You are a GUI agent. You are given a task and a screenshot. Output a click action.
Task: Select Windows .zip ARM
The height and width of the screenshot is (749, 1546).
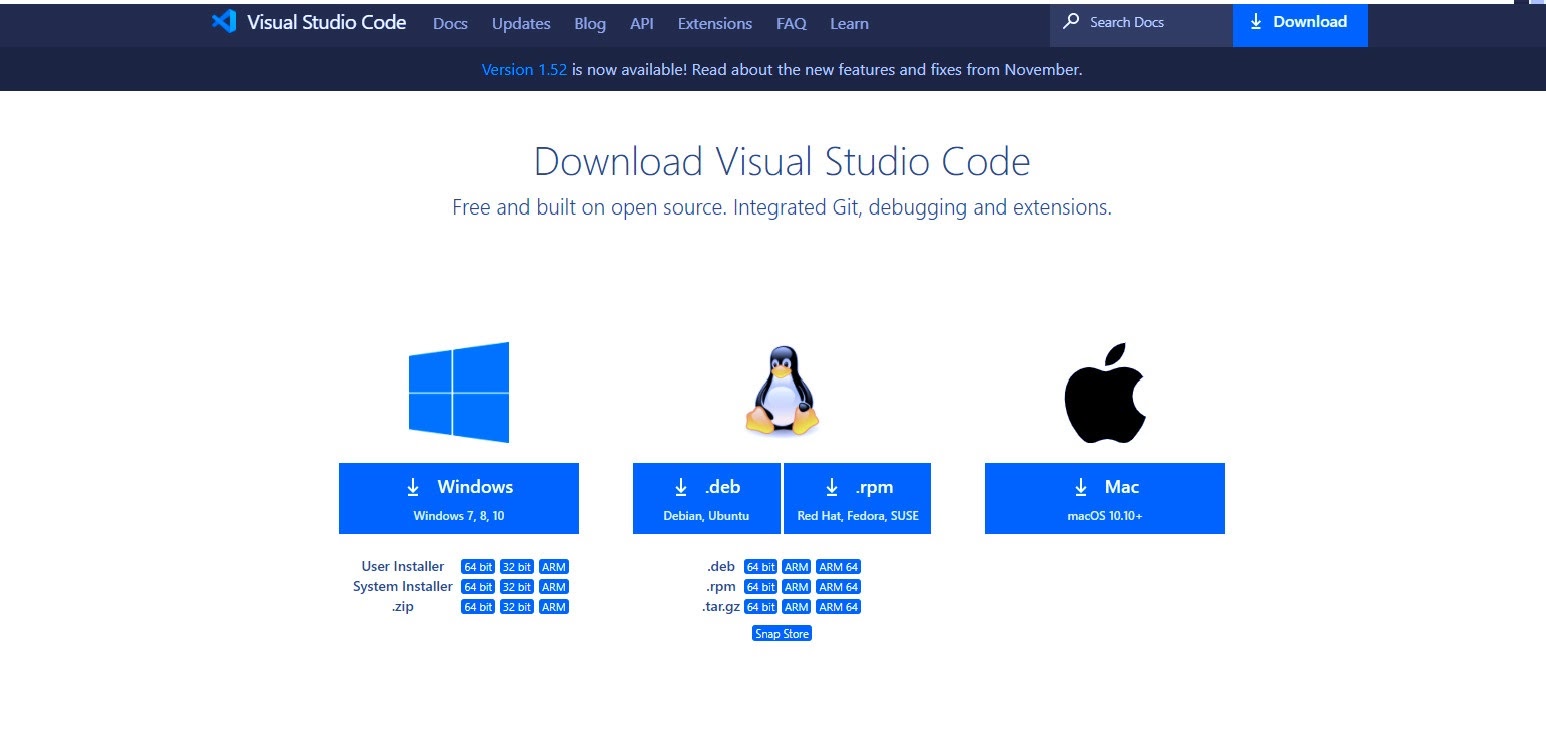tap(554, 607)
